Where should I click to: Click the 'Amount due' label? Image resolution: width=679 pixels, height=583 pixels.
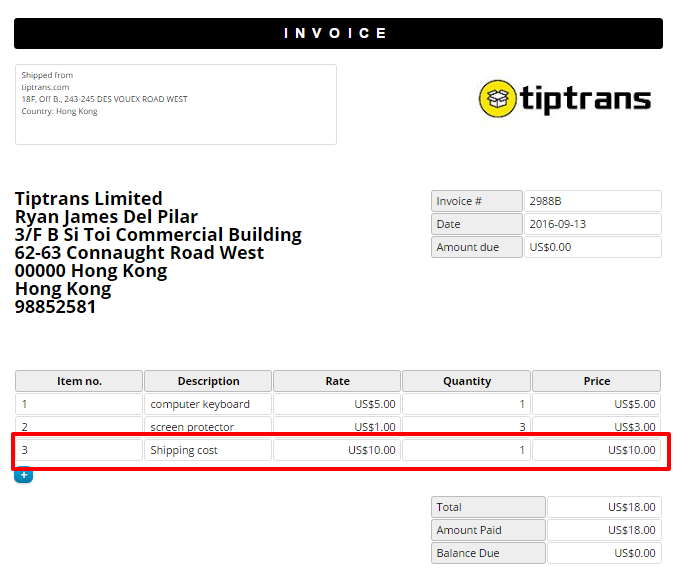(x=477, y=247)
